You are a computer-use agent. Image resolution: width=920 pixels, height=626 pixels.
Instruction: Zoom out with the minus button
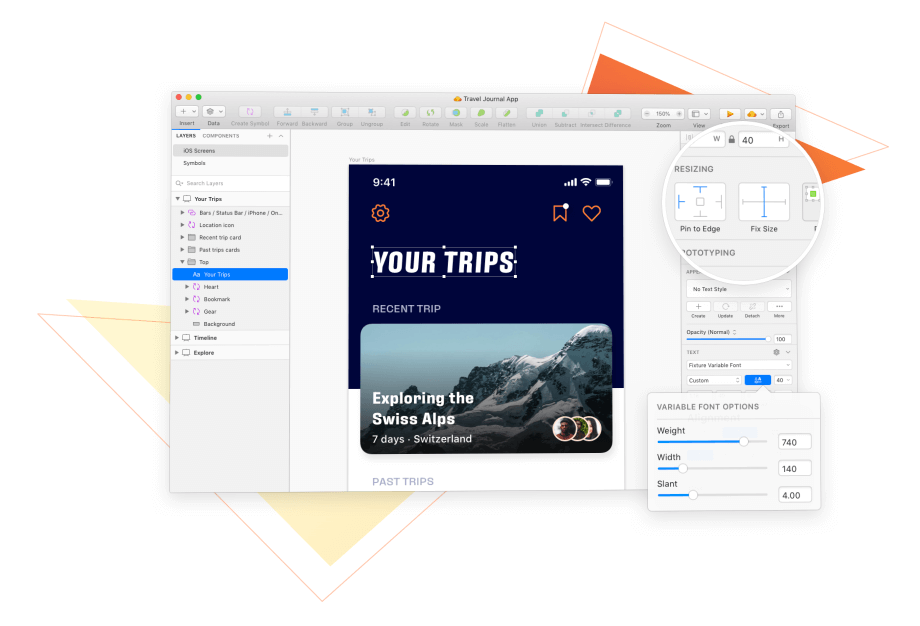647,114
